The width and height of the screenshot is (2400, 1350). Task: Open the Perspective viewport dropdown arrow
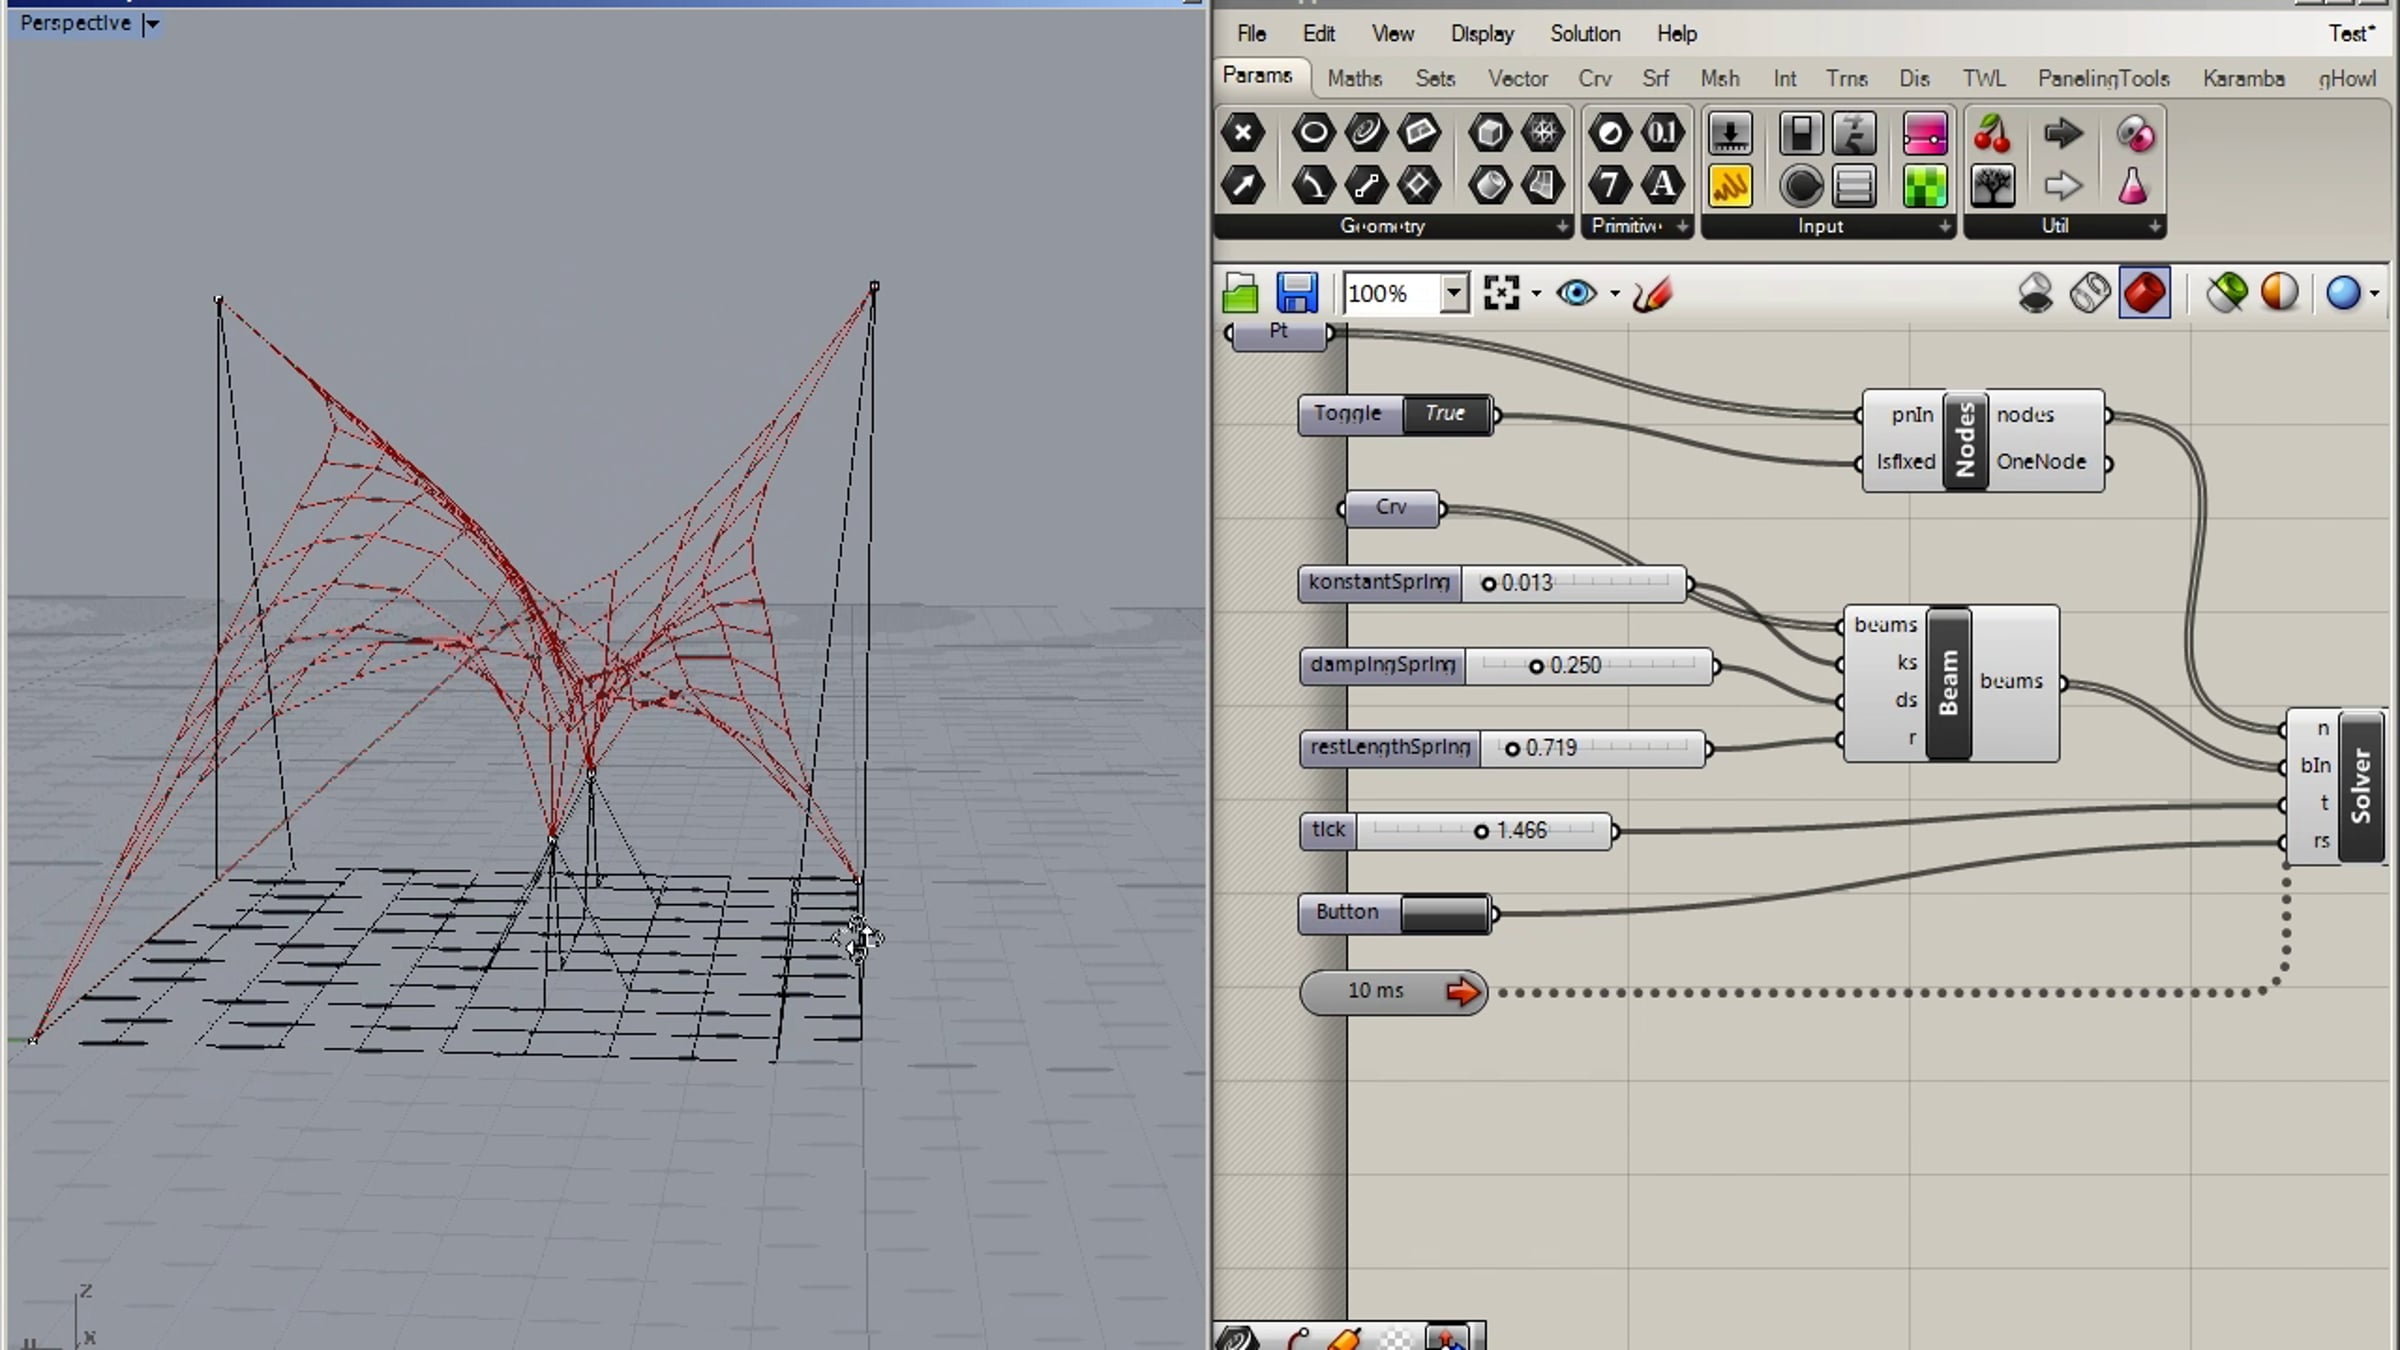coord(152,24)
